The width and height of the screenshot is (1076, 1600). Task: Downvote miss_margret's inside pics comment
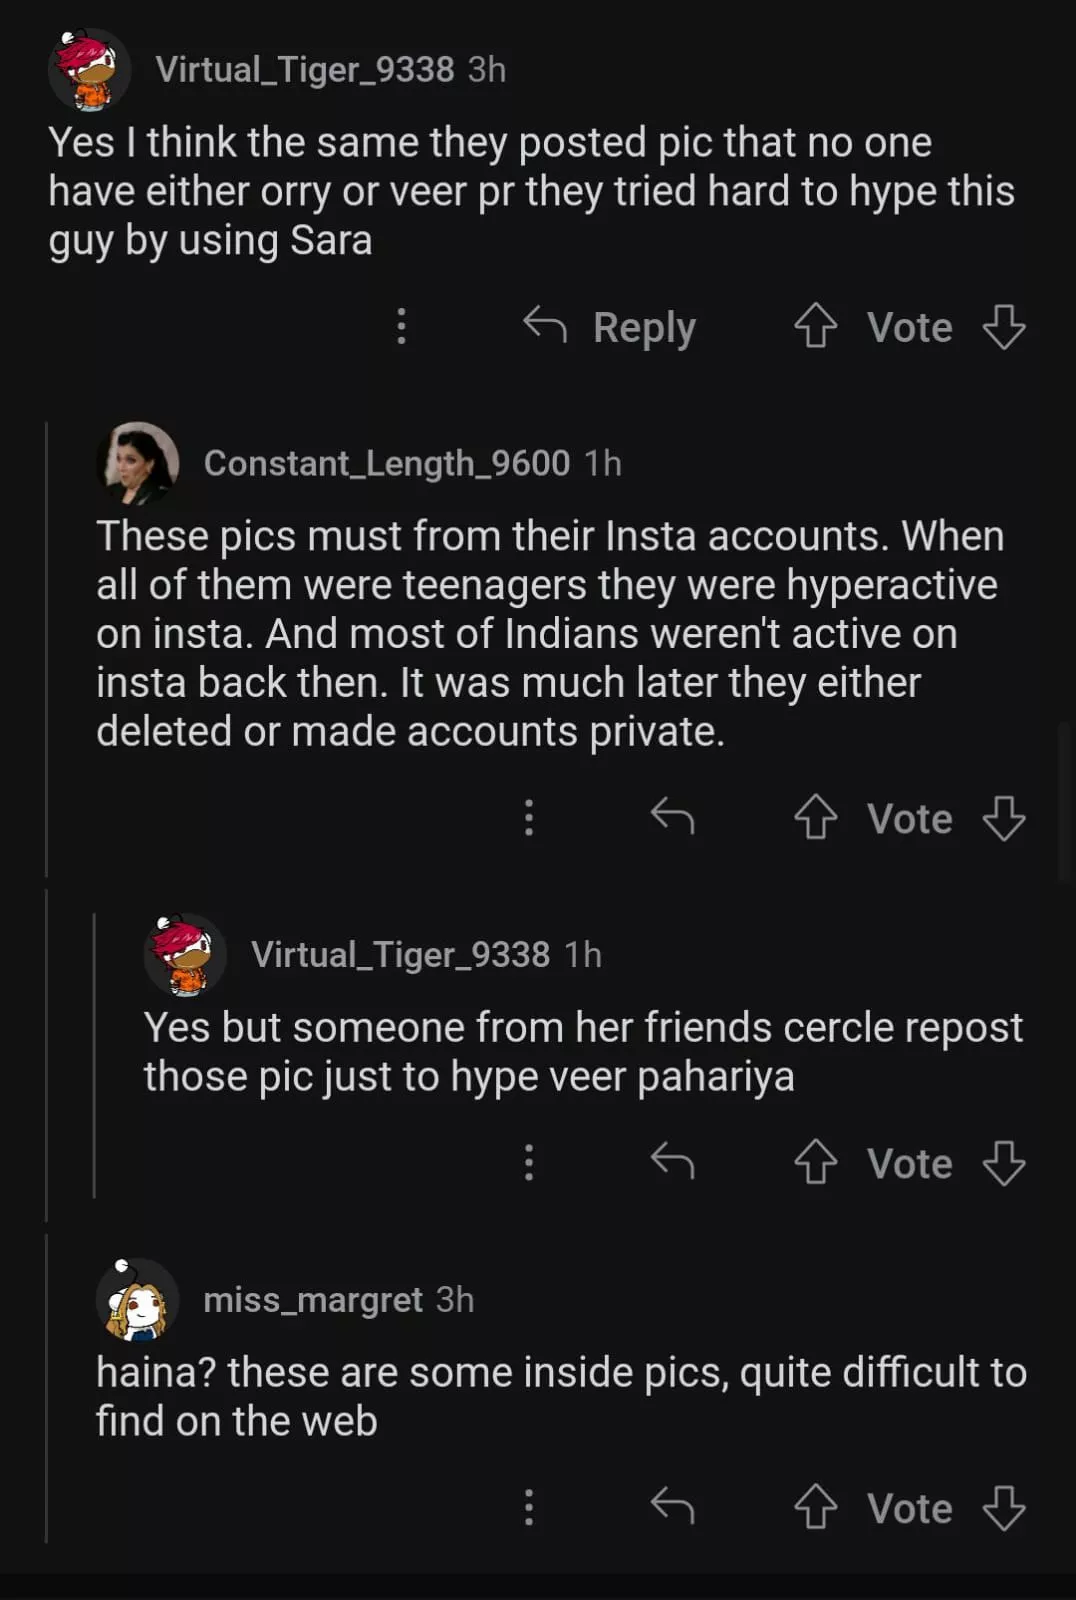coord(1004,1508)
